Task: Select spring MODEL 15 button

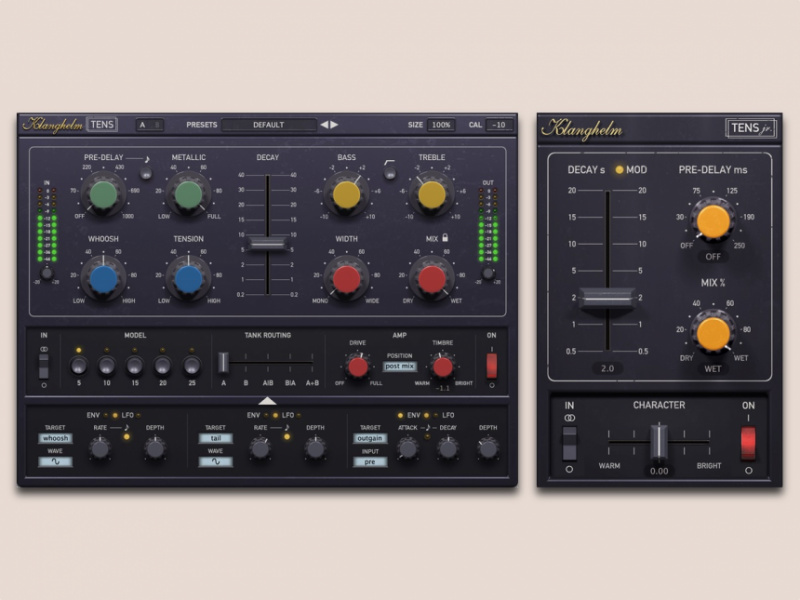Action: (x=135, y=365)
